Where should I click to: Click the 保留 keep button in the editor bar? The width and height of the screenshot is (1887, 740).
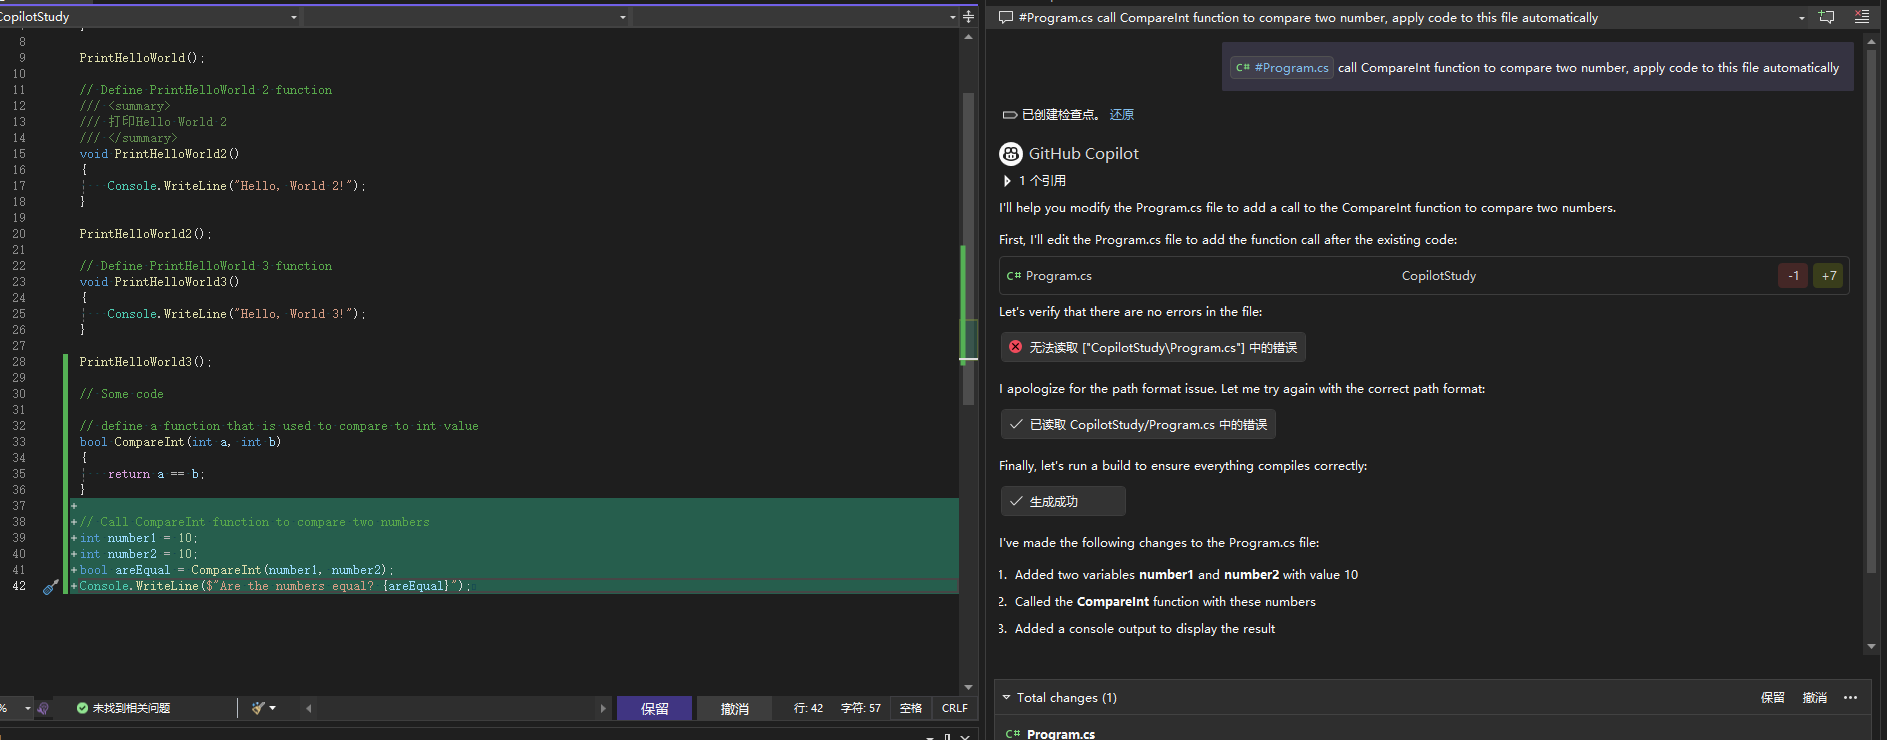654,708
